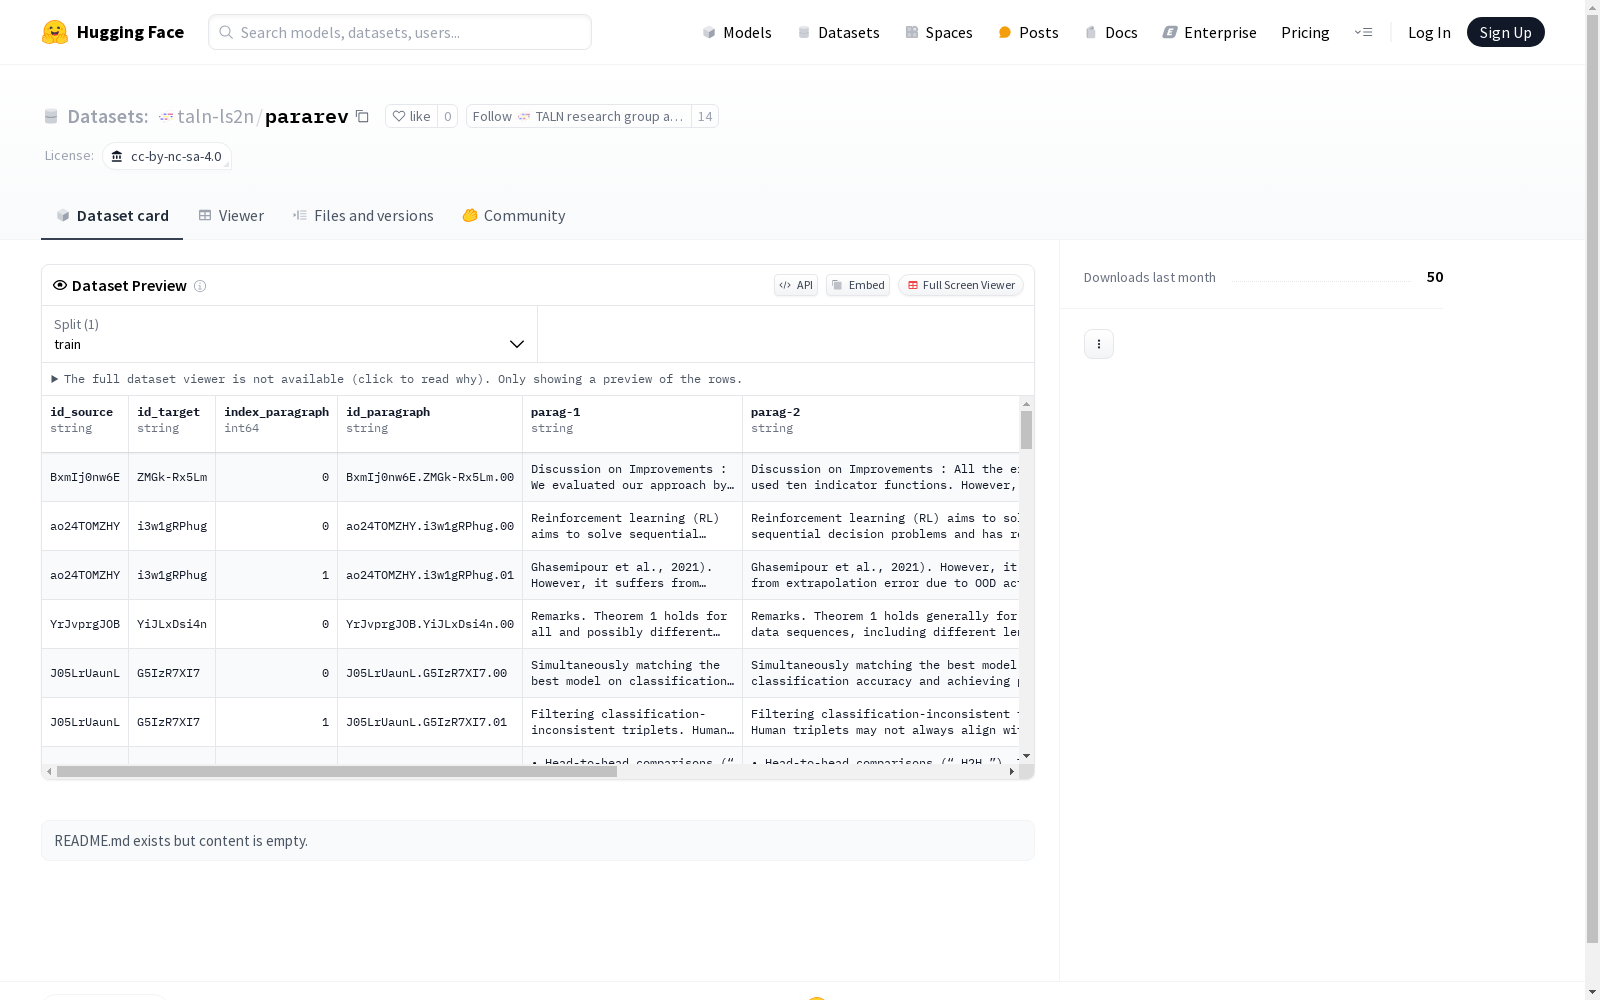The image size is (1600, 1000).
Task: Open the Pricing page
Action: (x=1305, y=32)
